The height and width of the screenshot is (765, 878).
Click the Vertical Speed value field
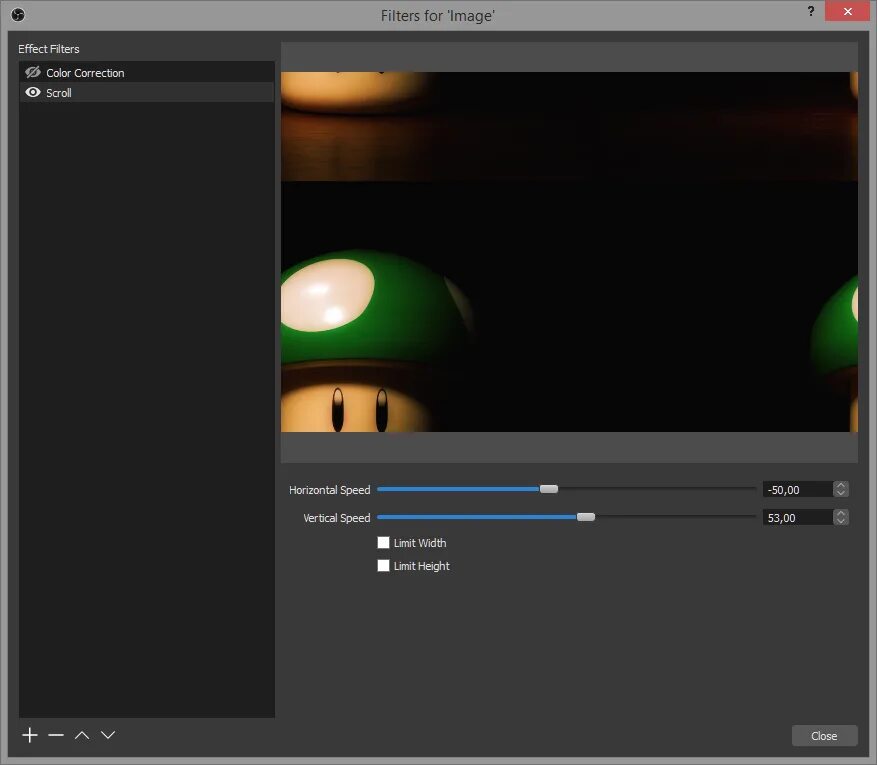coord(798,517)
